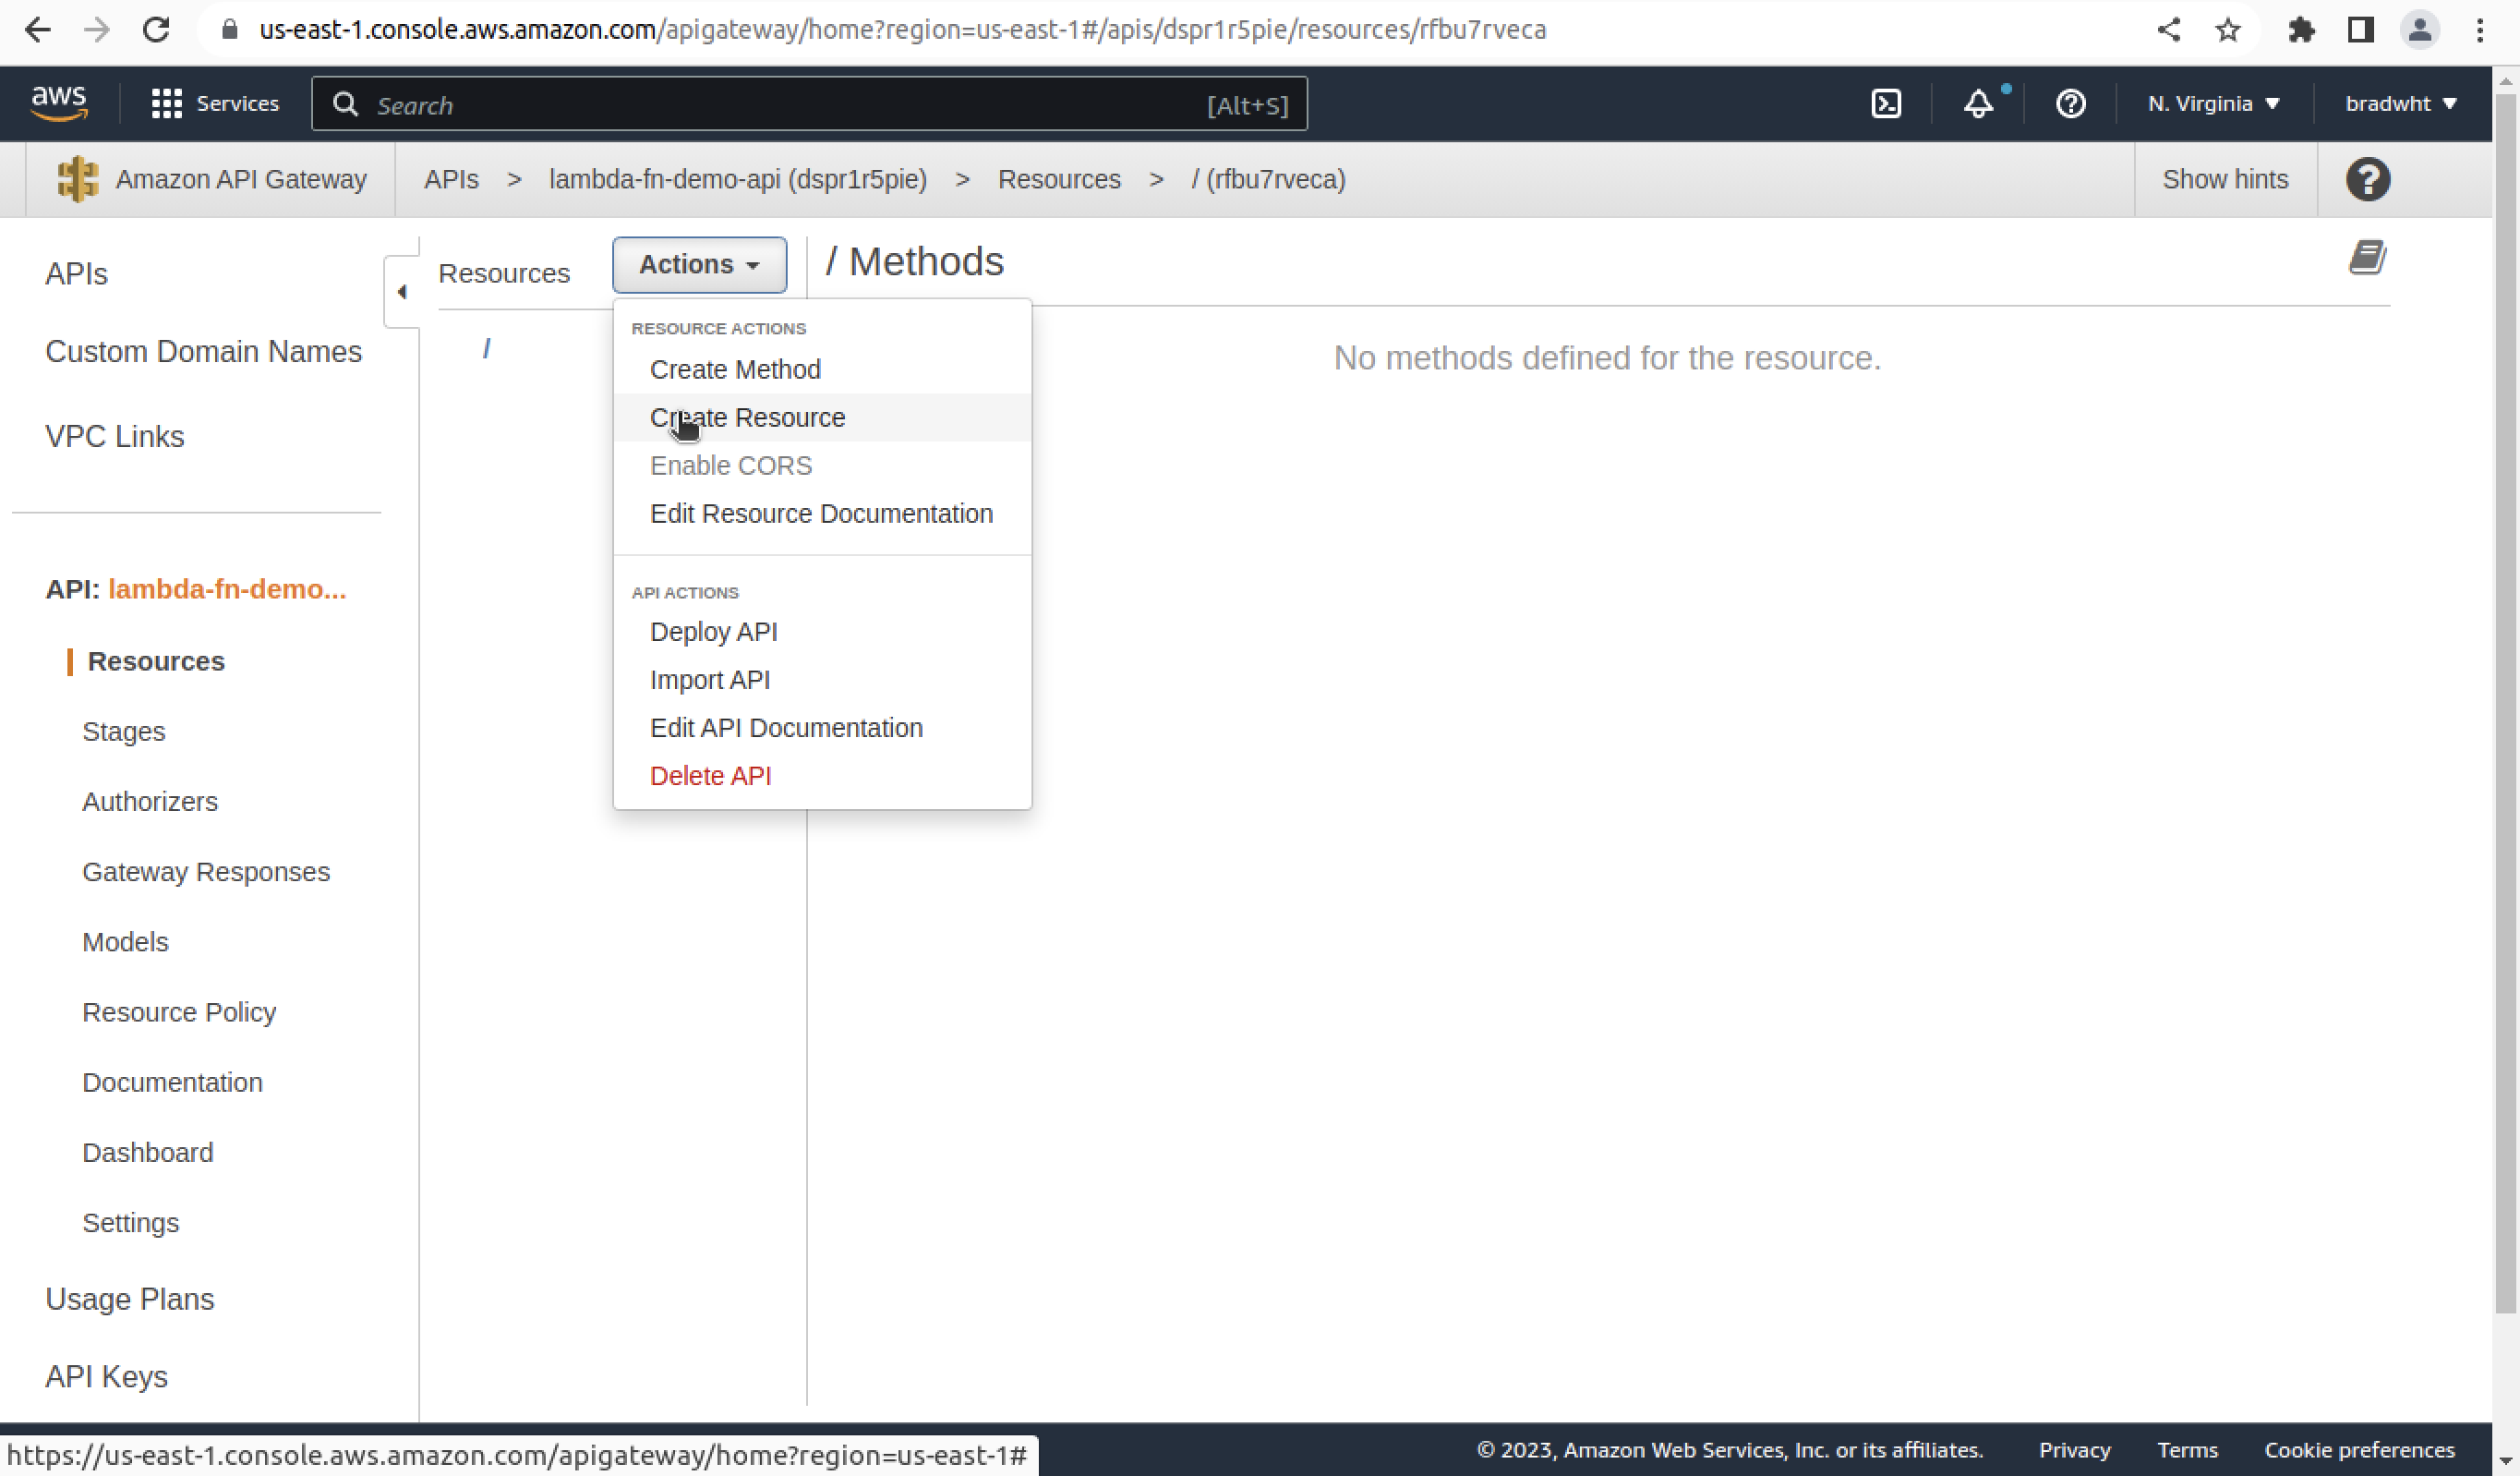This screenshot has height=1476, width=2520.
Task: Reload the page with refresh icon
Action: (156, 30)
